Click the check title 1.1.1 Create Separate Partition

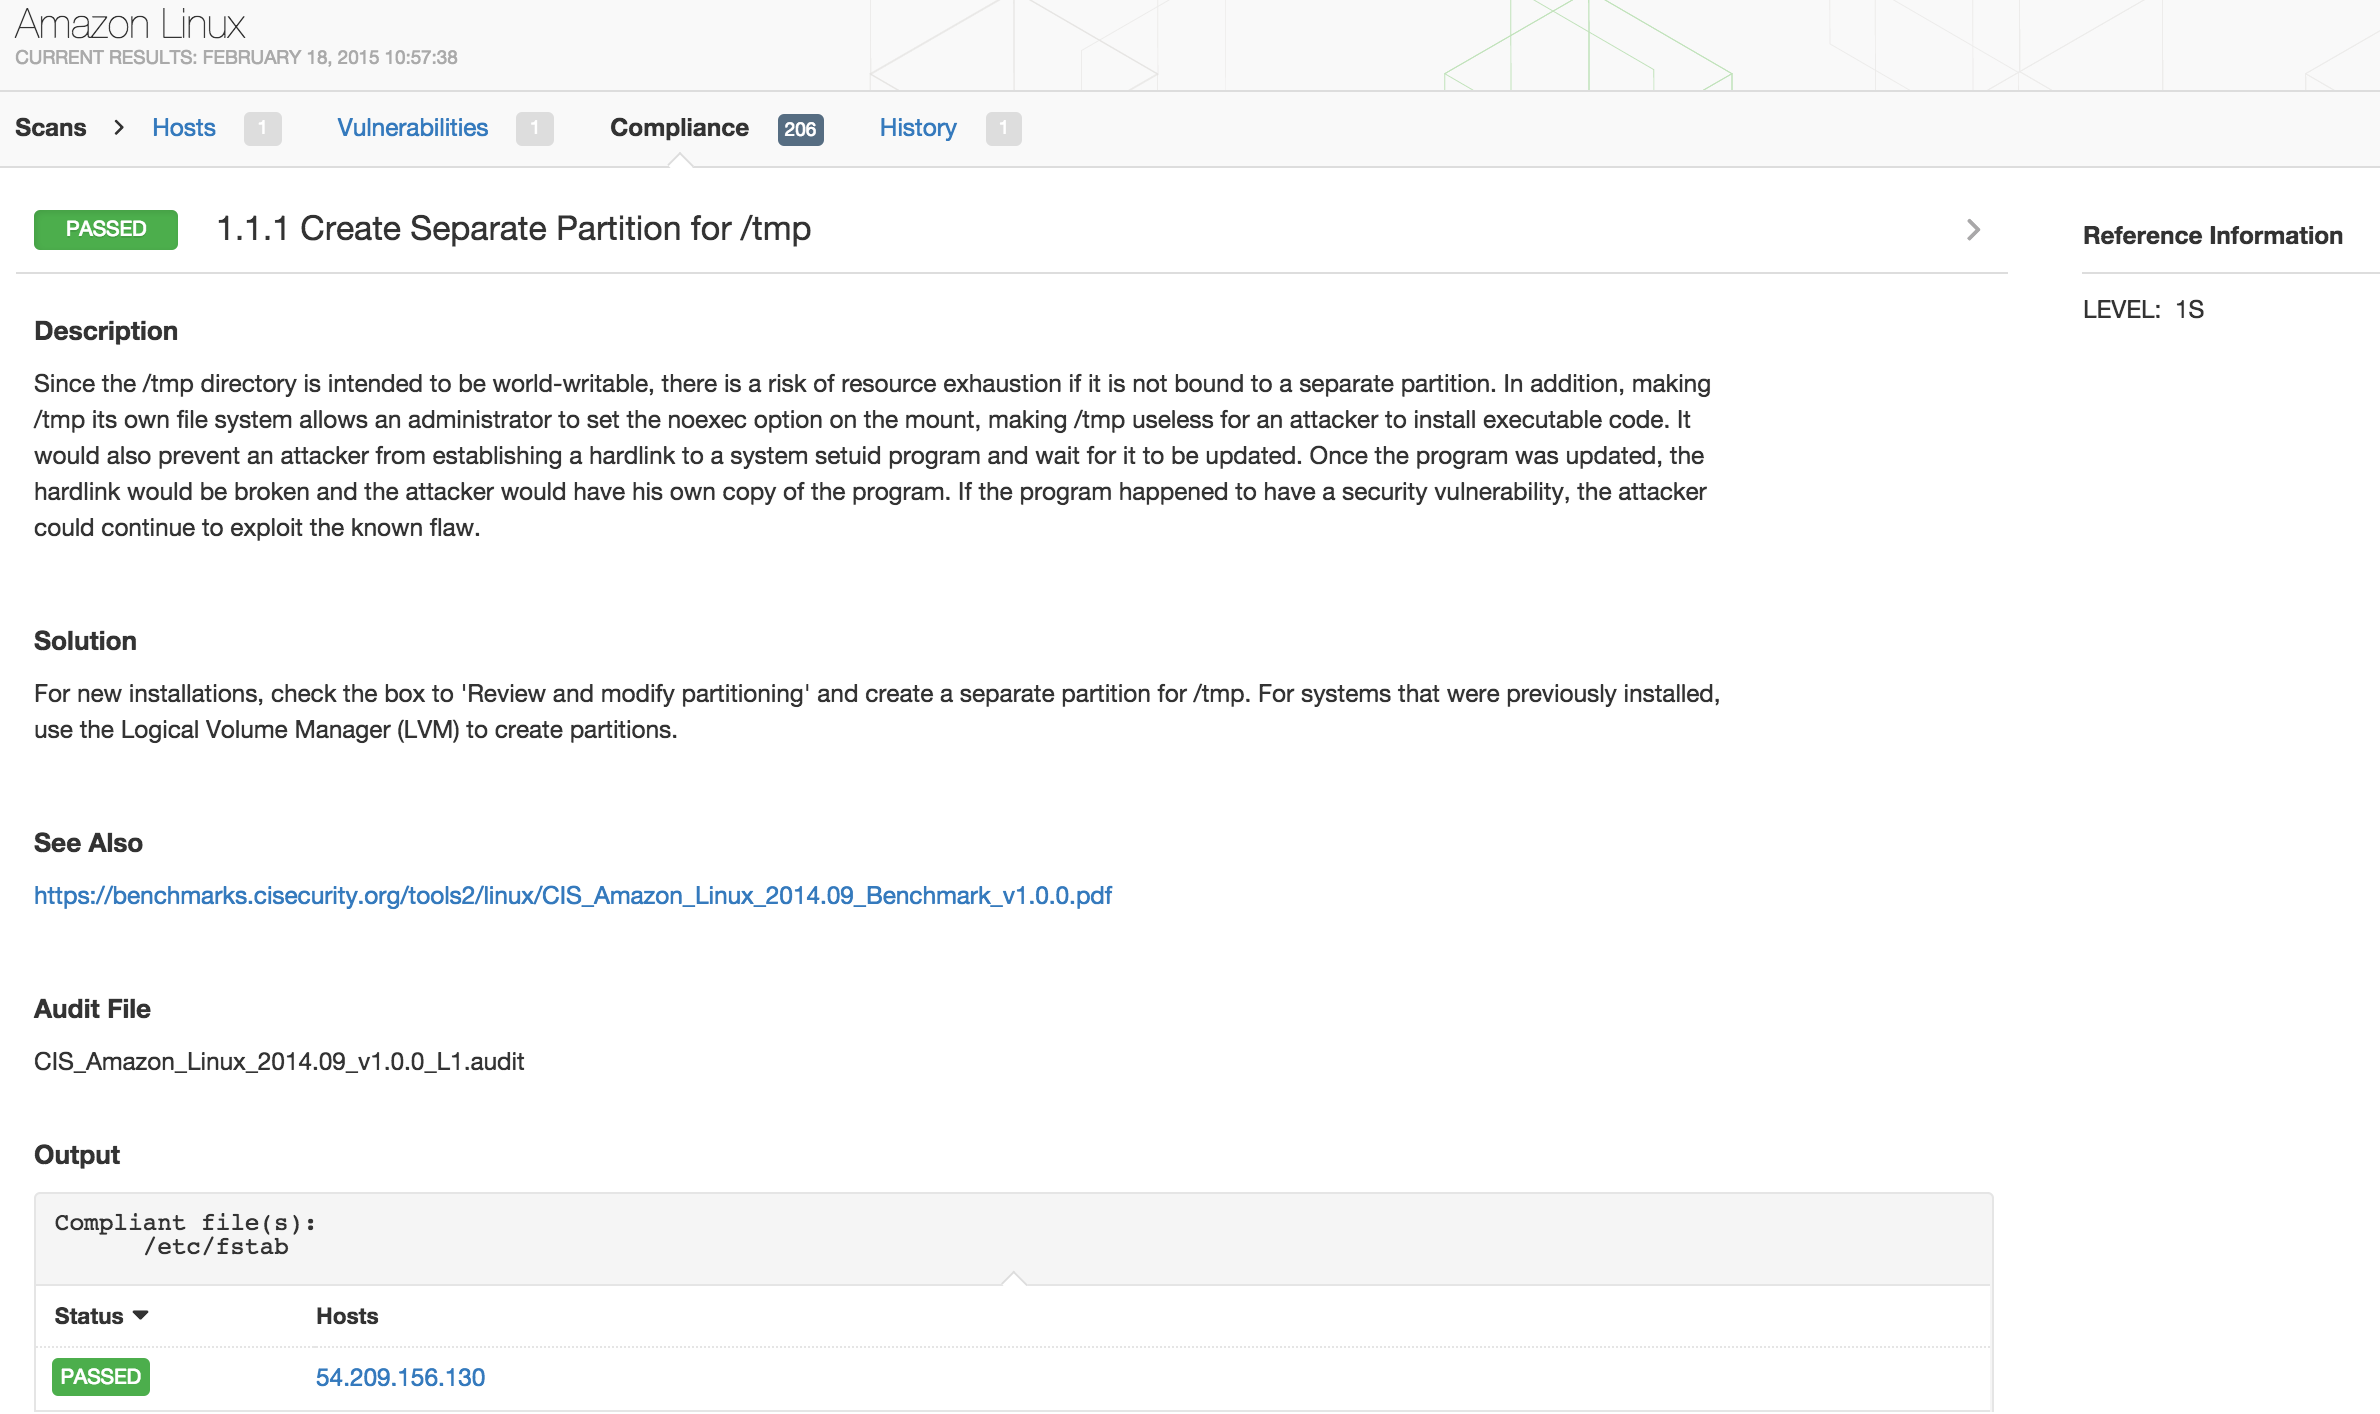(x=514, y=229)
